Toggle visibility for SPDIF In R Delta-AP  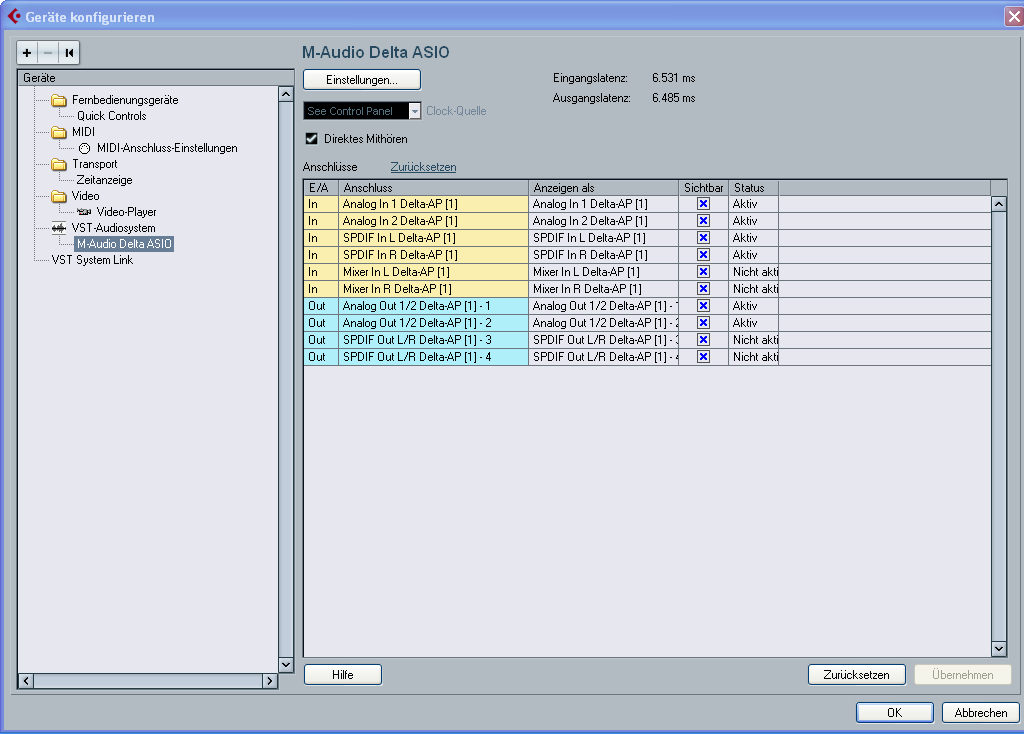703,255
